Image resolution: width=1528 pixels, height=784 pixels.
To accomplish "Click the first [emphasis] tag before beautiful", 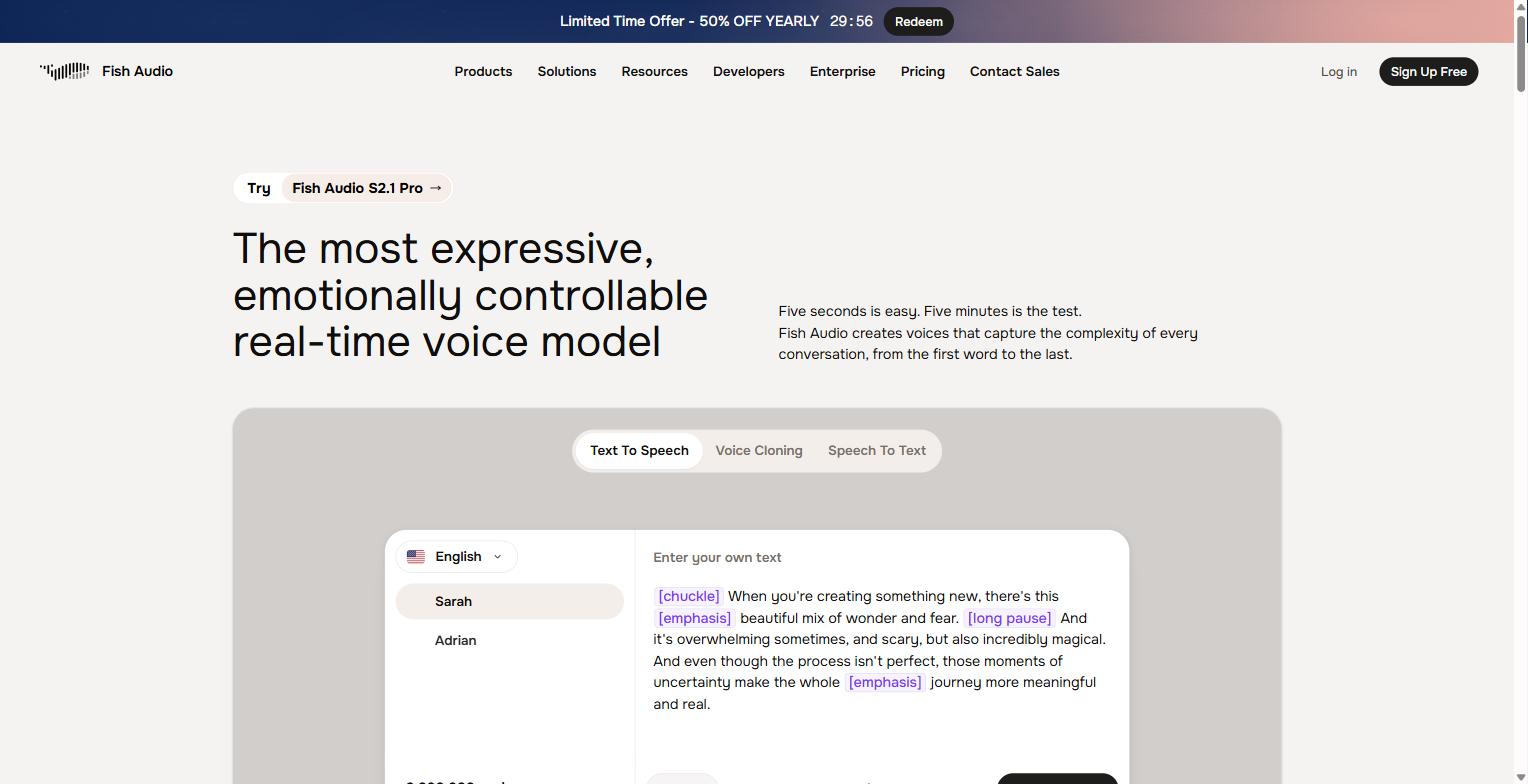I will [694, 618].
